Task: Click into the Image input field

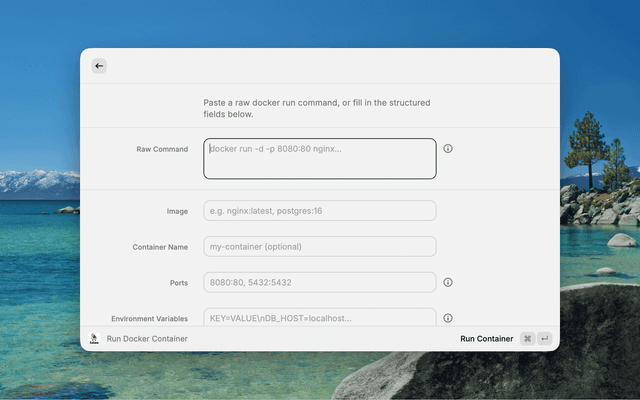Action: (x=320, y=211)
